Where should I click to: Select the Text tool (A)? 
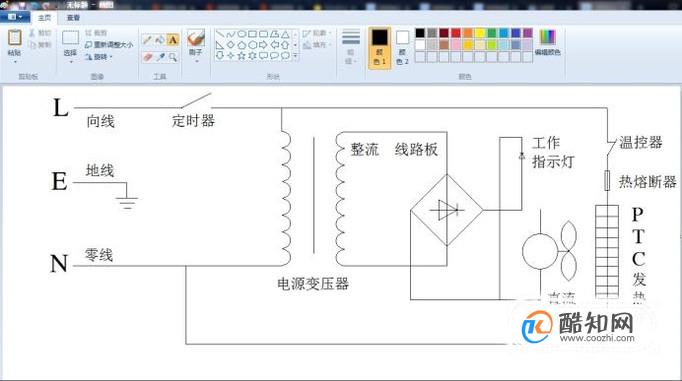(x=173, y=40)
